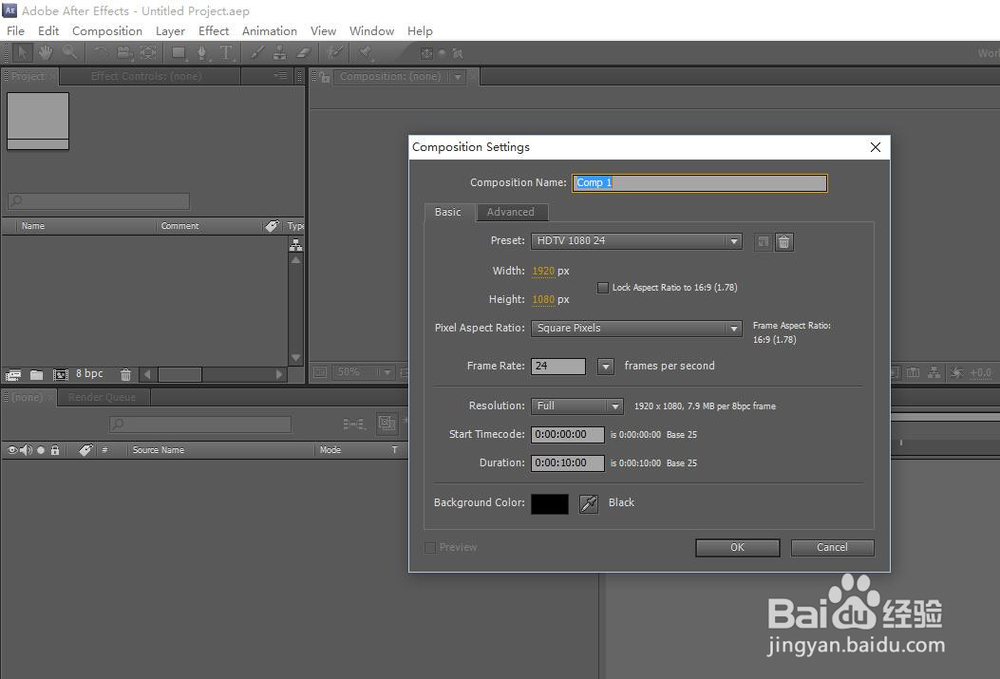Open the Layer menu
The image size is (1000, 679).
[170, 31]
